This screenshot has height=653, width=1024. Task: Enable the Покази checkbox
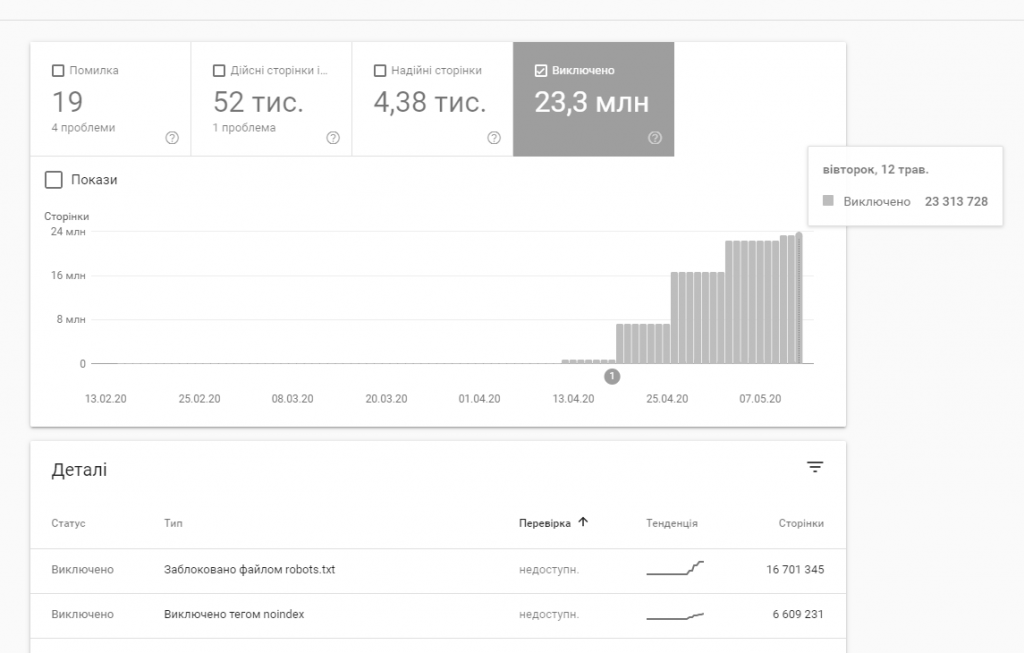click(54, 180)
